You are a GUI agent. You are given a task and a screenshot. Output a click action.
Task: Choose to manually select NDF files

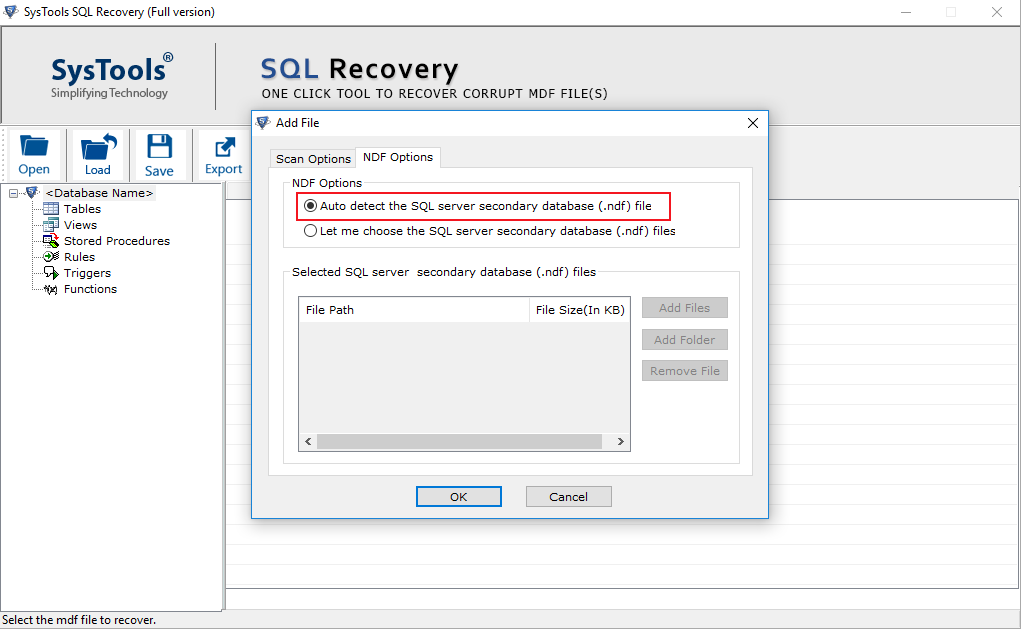311,230
